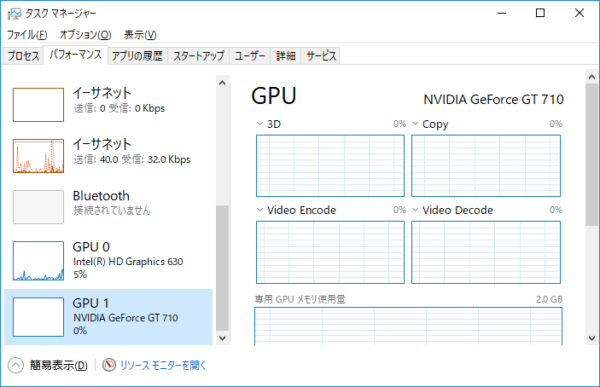Click the main panel scrollbar thumb
Image resolution: width=600 pixels, height=387 pixels.
pos(592,155)
